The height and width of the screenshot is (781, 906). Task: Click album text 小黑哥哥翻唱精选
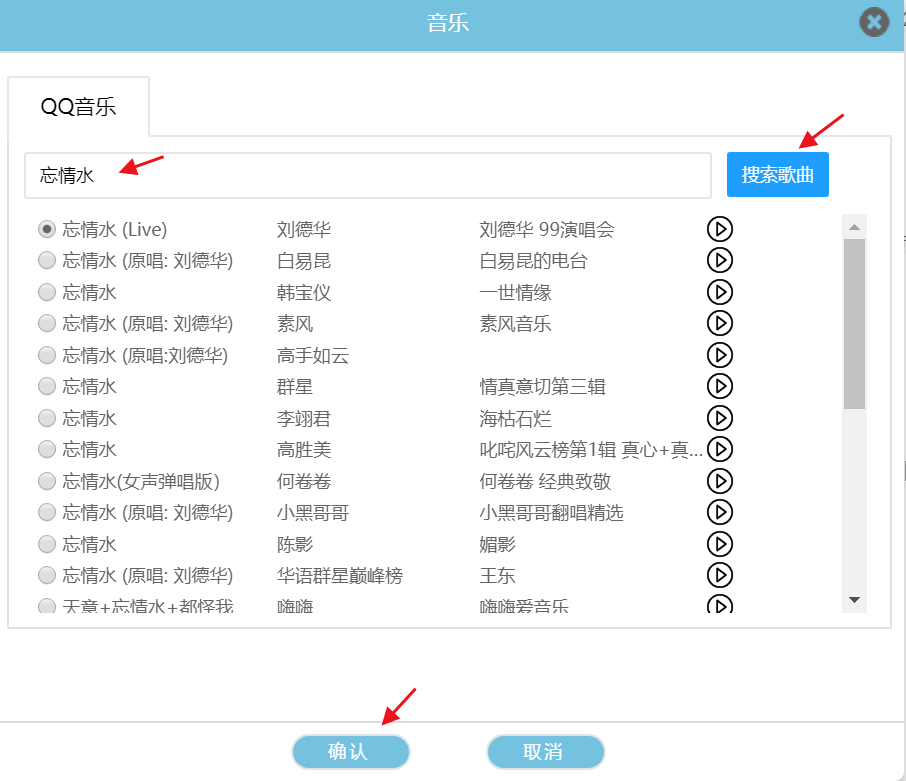[x=551, y=512]
